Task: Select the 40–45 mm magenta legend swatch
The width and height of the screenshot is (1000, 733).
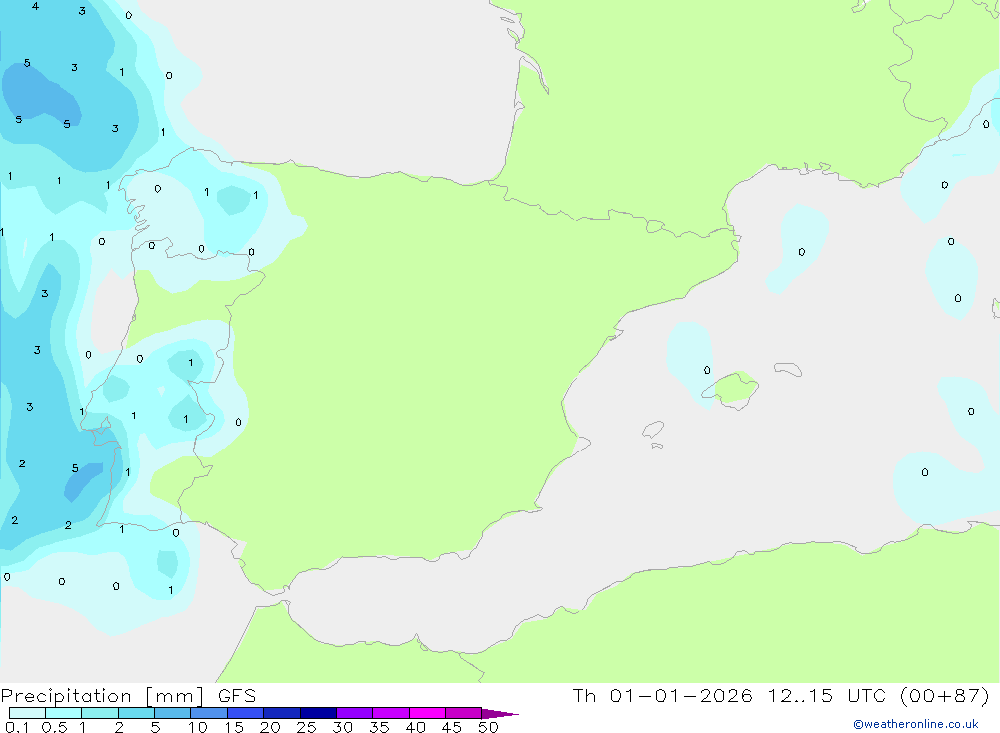Action: pyautogui.click(x=427, y=713)
